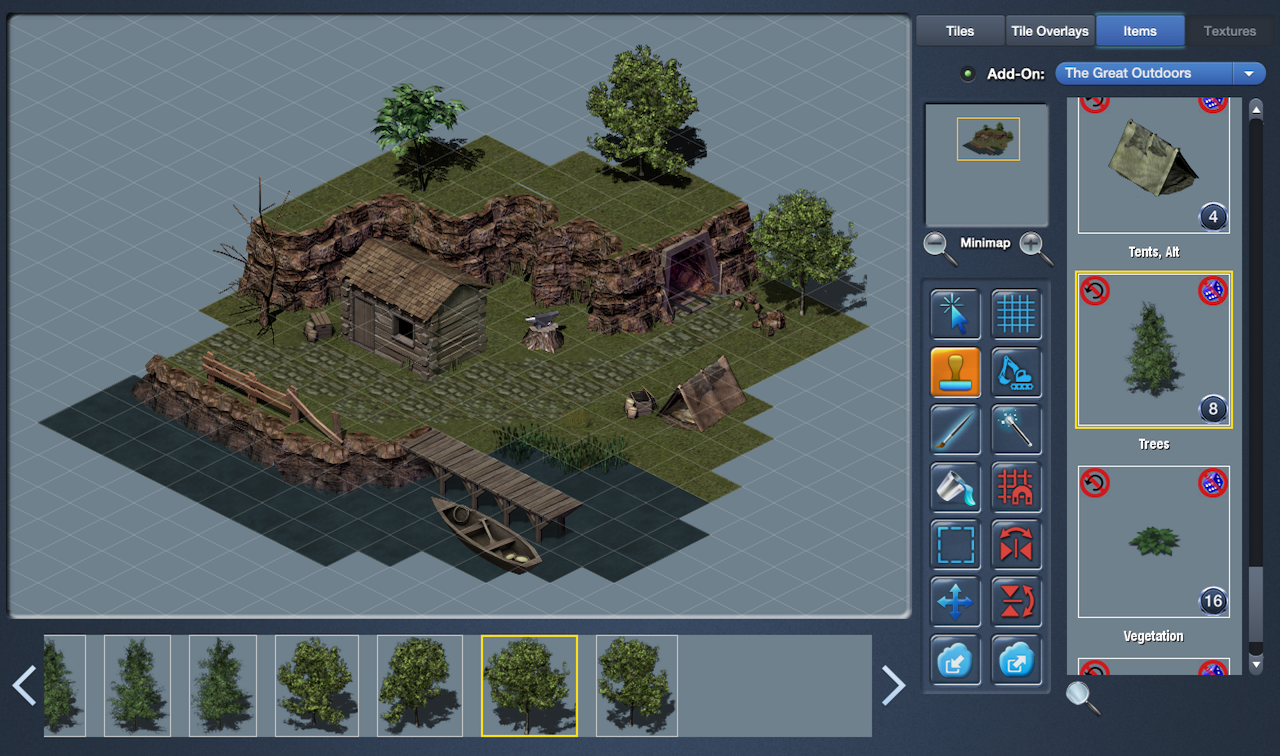This screenshot has width=1280, height=756.
Task: Click the item count badge 16 on Vegetation
Action: click(1212, 601)
